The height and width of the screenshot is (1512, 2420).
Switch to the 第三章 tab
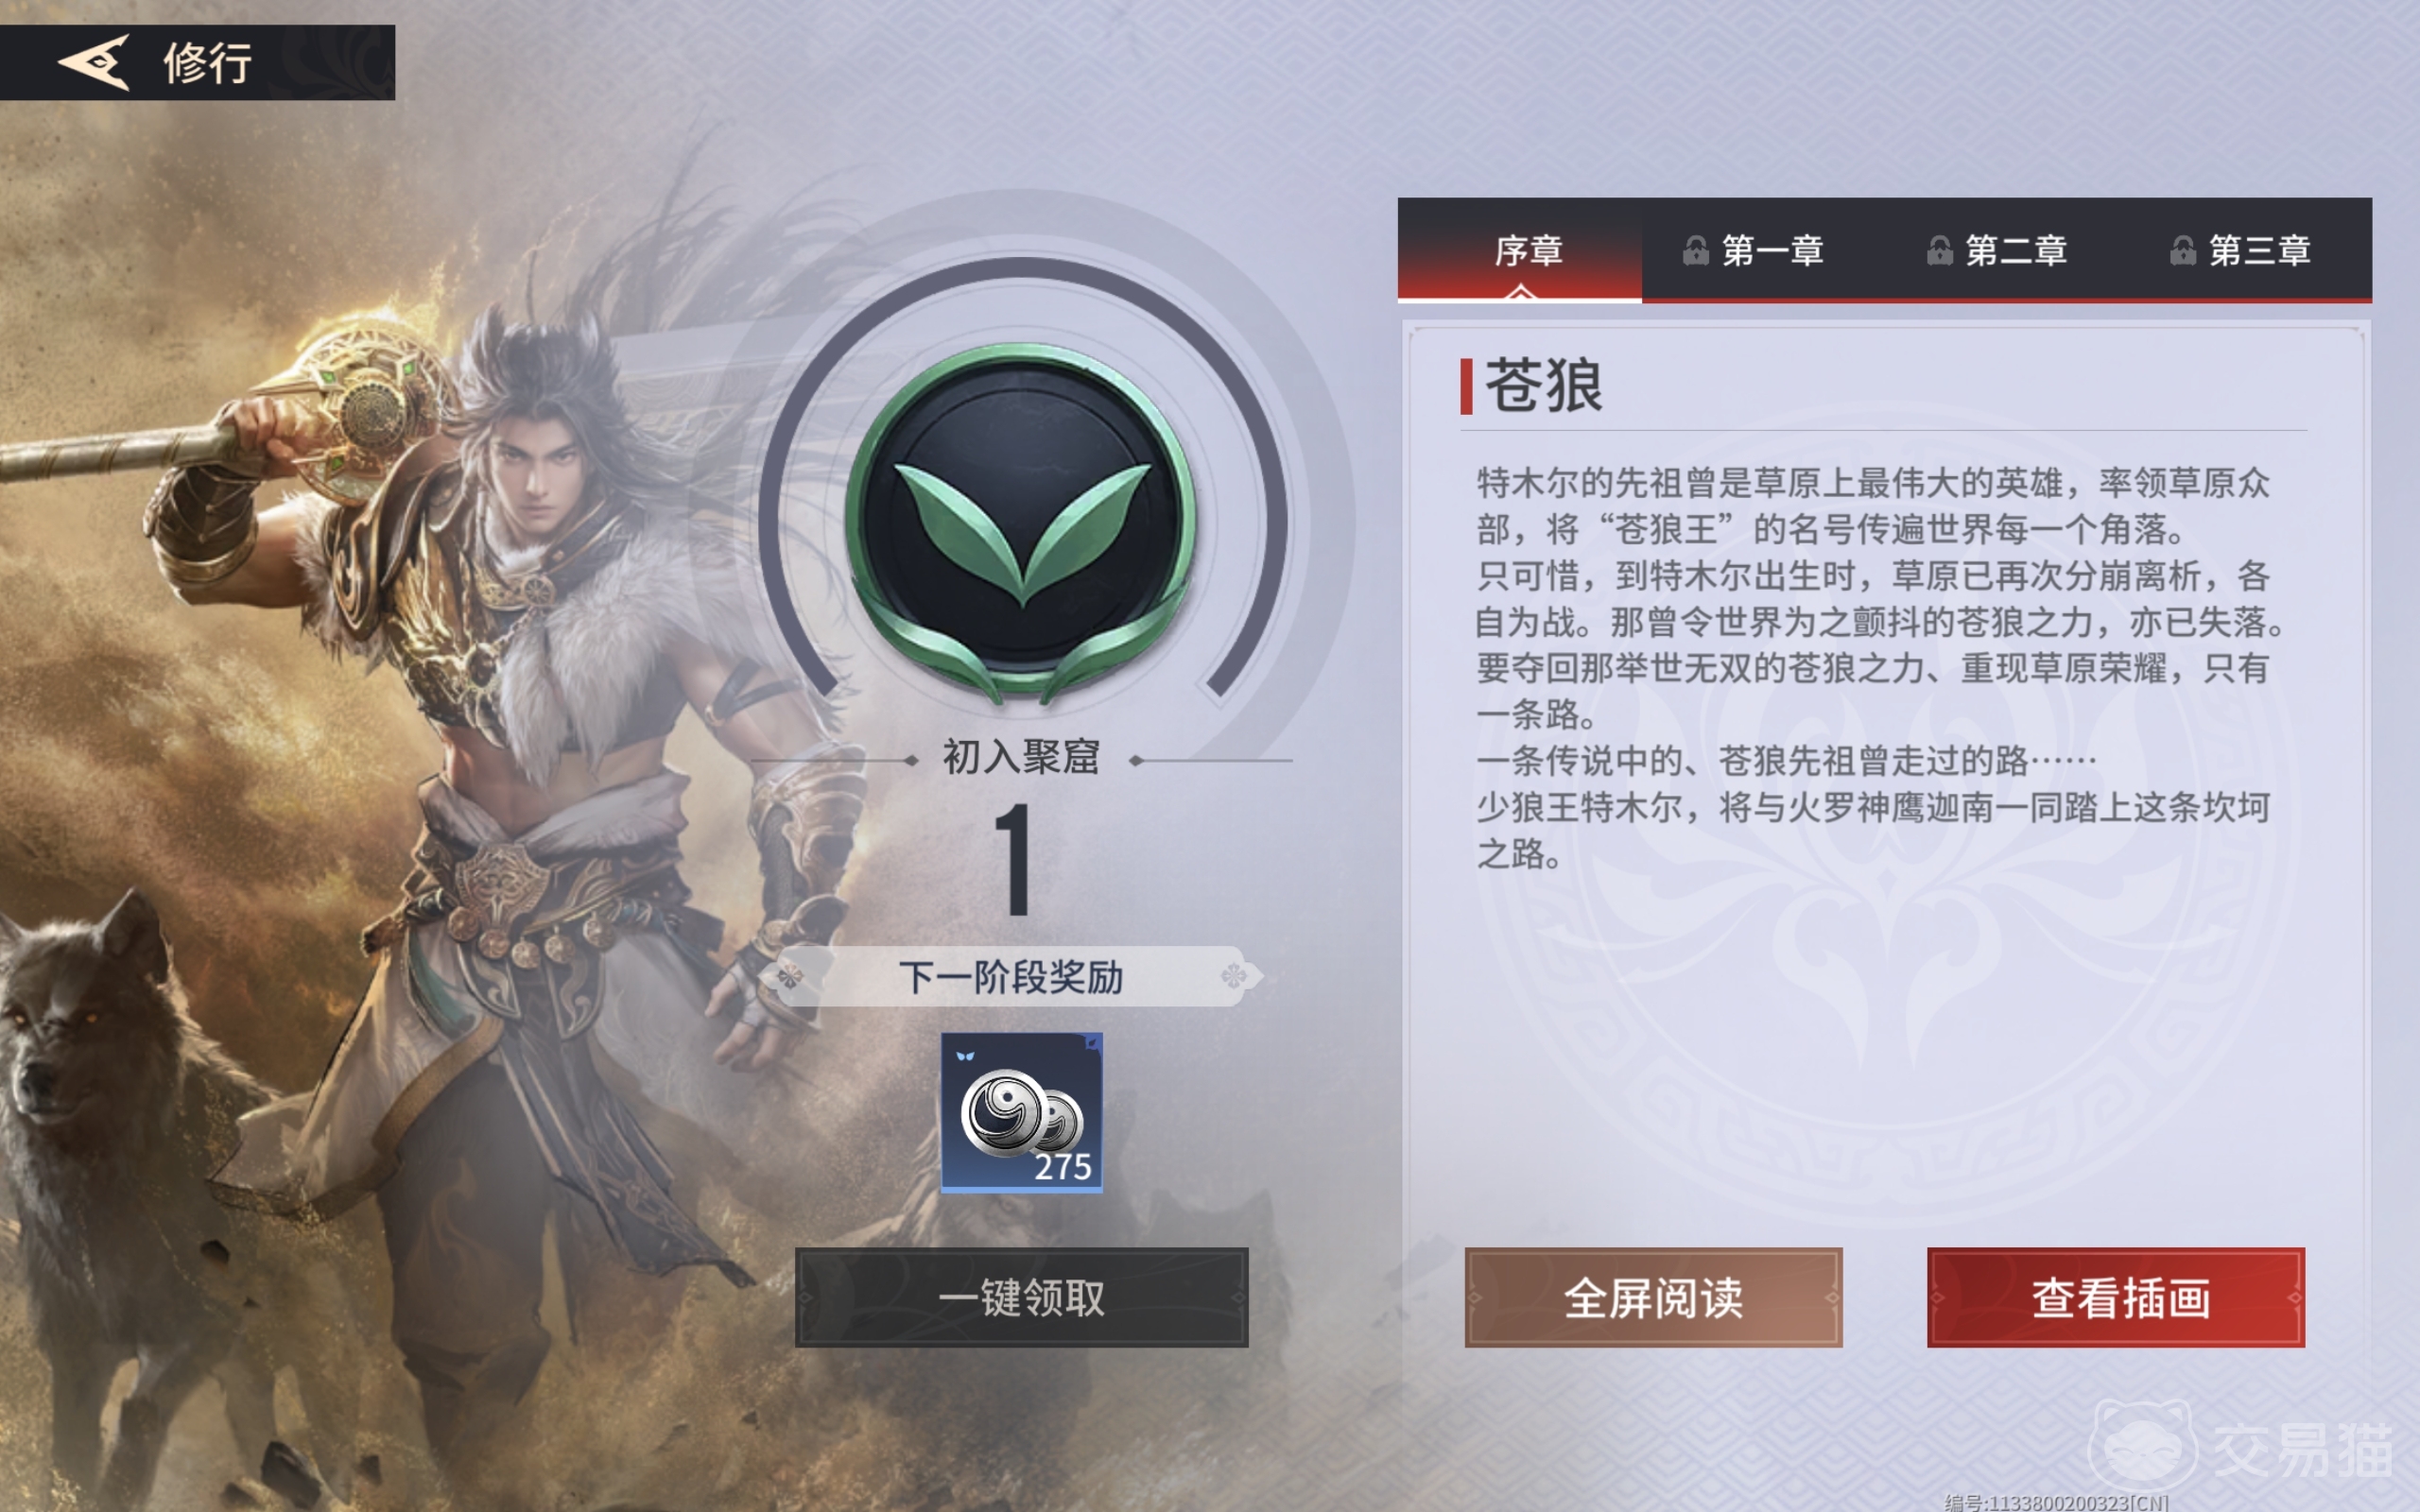2250,250
